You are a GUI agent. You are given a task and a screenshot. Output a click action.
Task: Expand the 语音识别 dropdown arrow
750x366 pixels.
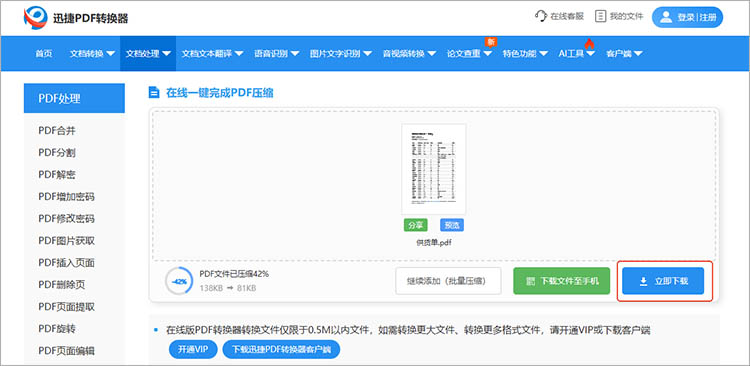click(295, 54)
